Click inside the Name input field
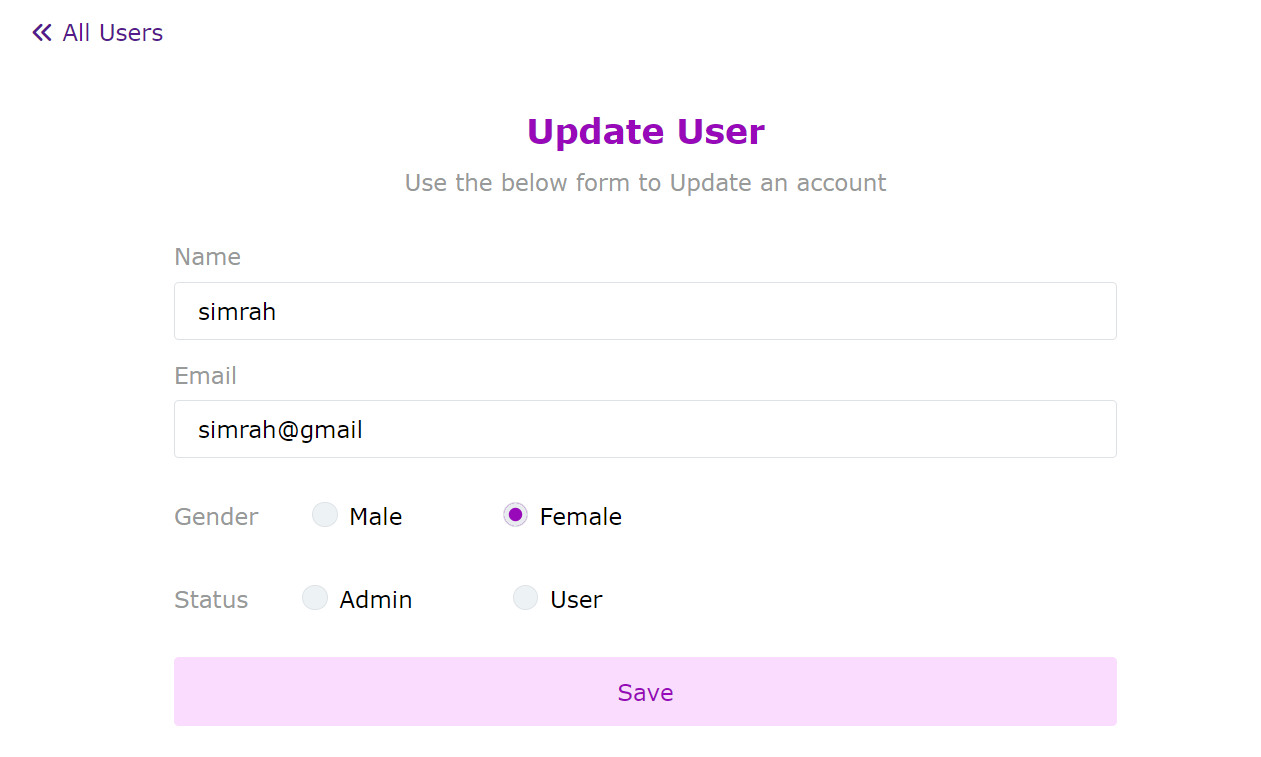 click(645, 311)
